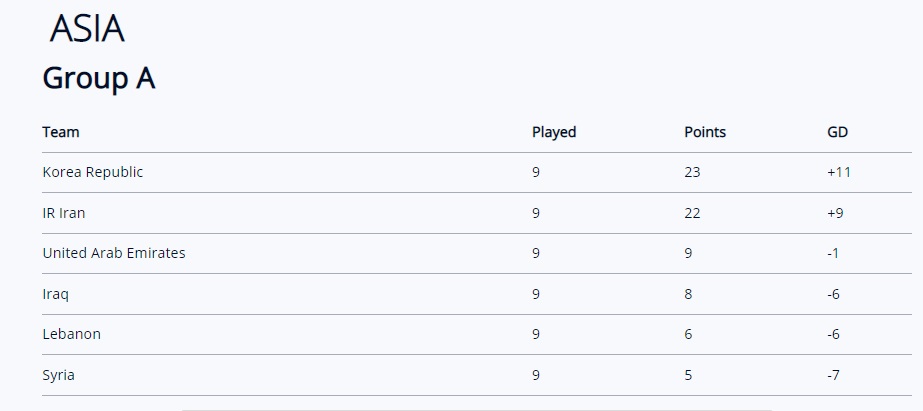This screenshot has height=411, width=923.
Task: Open the Iraq team row
Action: pos(477,294)
